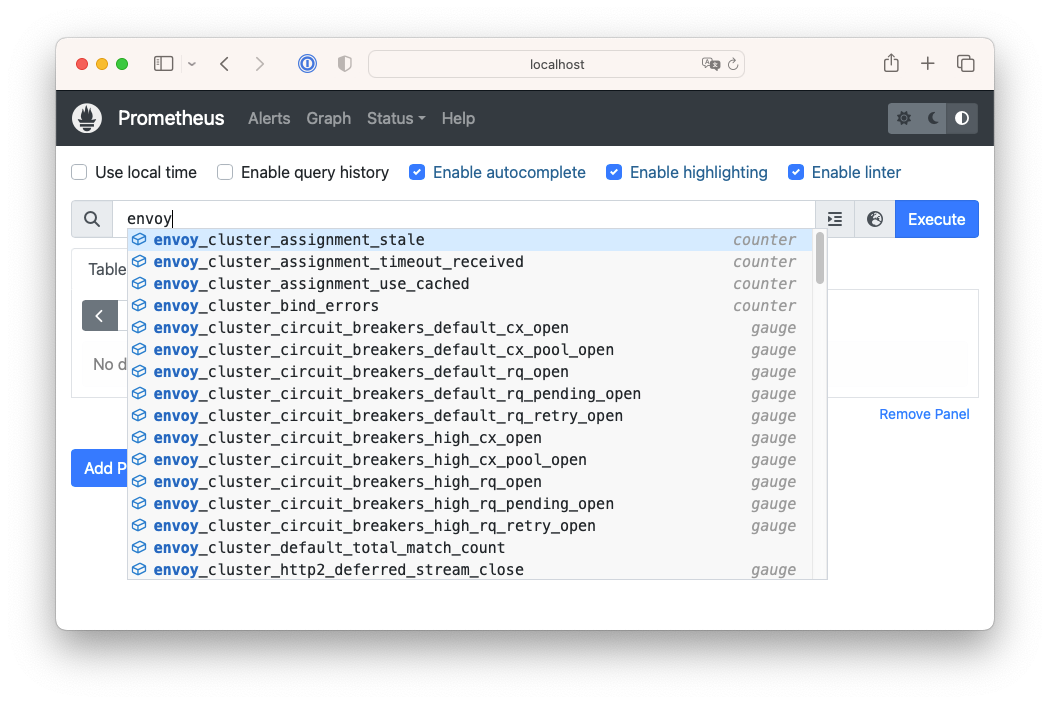Click cube icon beside envoy_cluster_bind_errors
1050x704 pixels.
(x=139, y=305)
